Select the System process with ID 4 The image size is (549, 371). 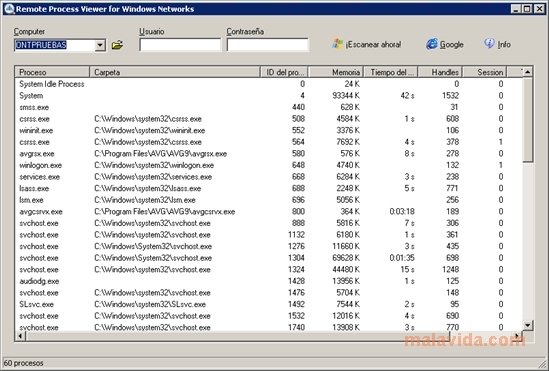point(269,96)
